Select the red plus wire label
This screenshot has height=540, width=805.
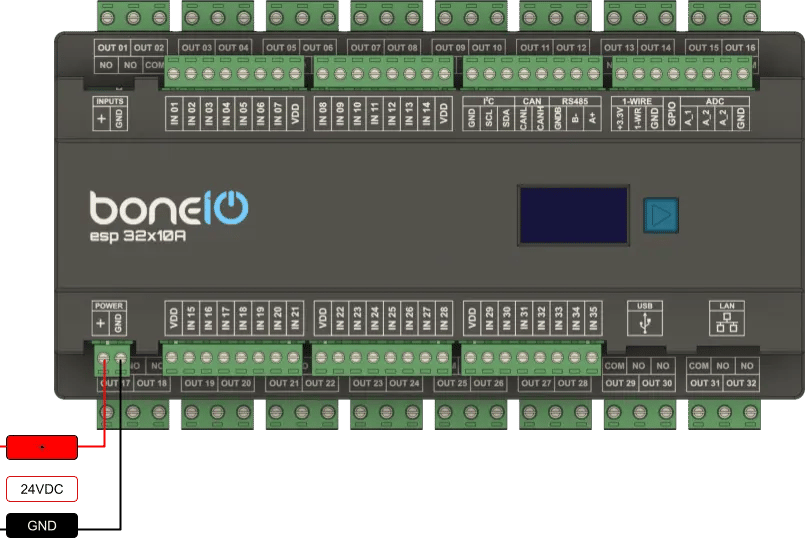(42, 447)
